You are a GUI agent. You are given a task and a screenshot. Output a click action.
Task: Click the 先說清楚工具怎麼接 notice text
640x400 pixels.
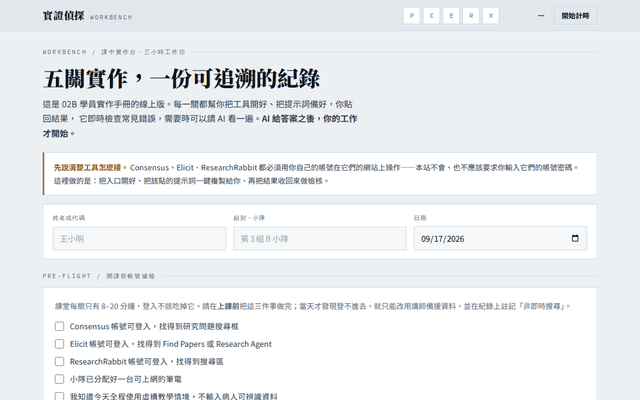coord(90,168)
